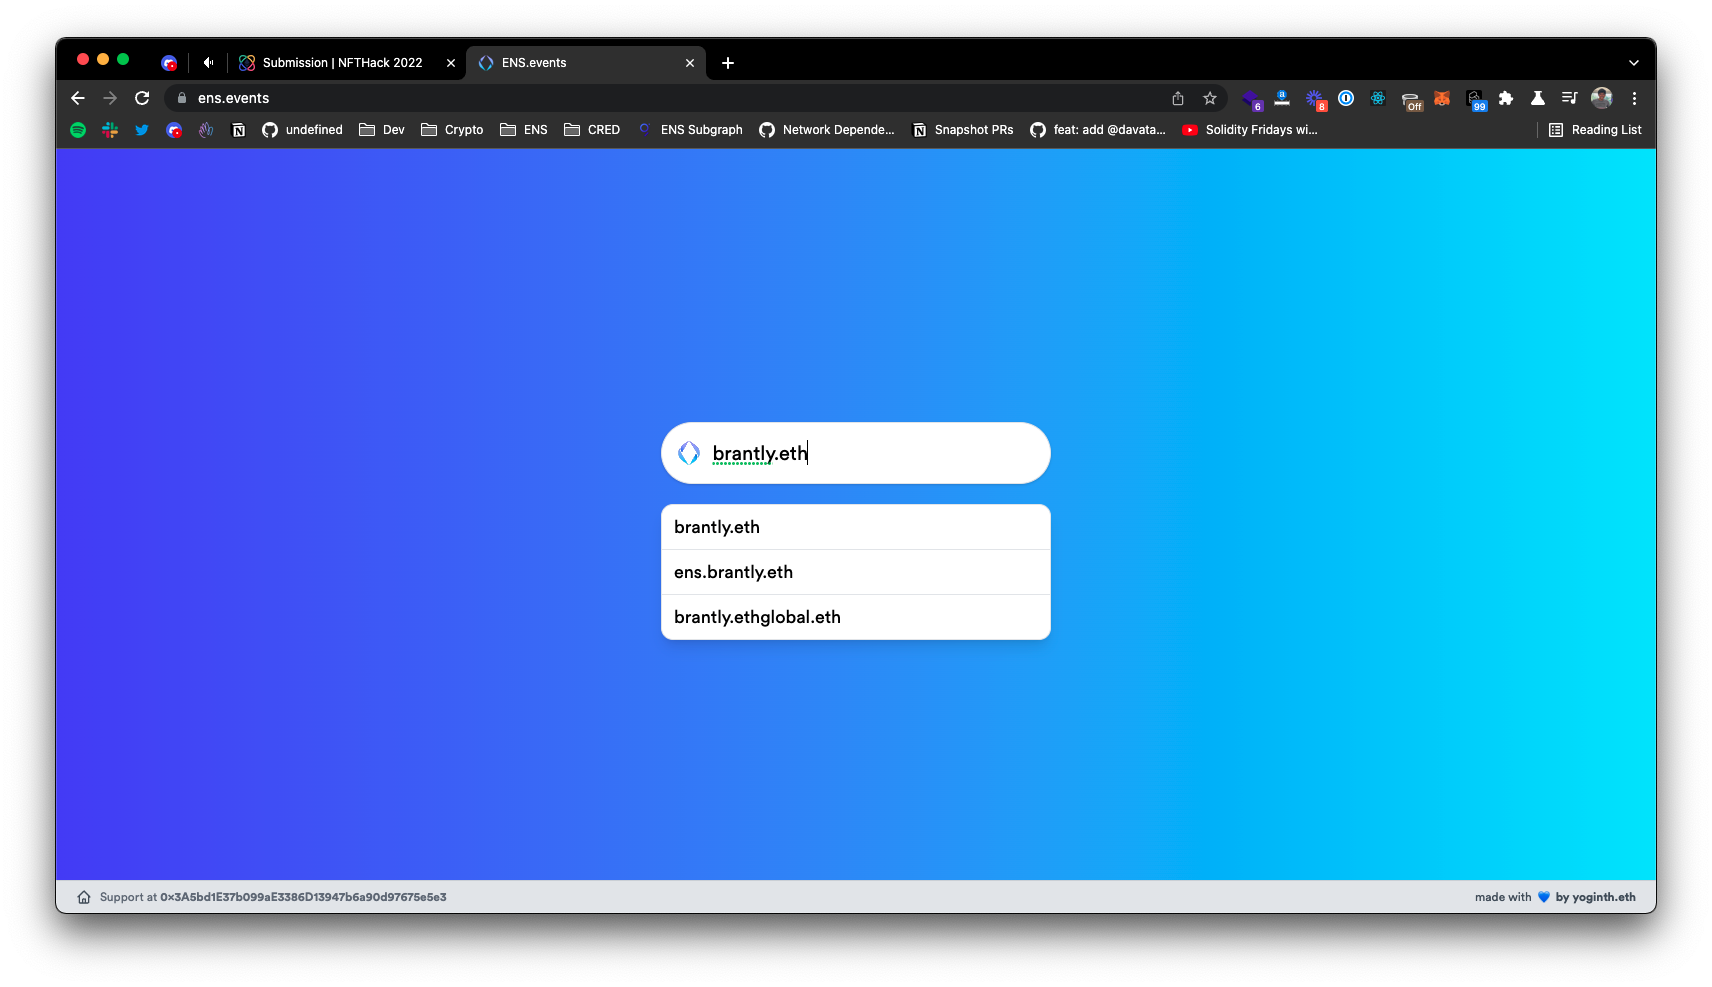The image size is (1712, 987).
Task: Open the 1Password extension
Action: [1346, 98]
